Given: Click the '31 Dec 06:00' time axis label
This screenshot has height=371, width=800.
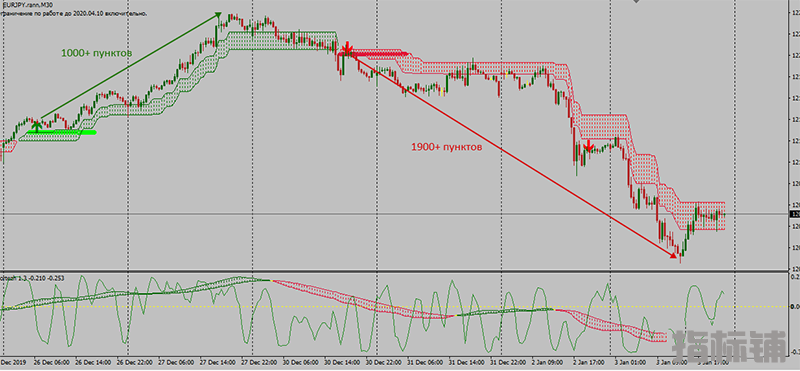Looking at the screenshot, I should pos(426,362).
